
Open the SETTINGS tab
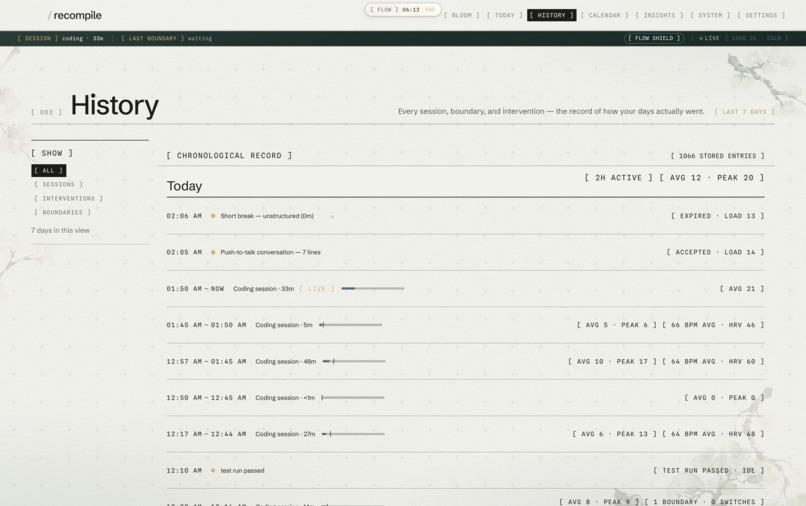click(761, 15)
